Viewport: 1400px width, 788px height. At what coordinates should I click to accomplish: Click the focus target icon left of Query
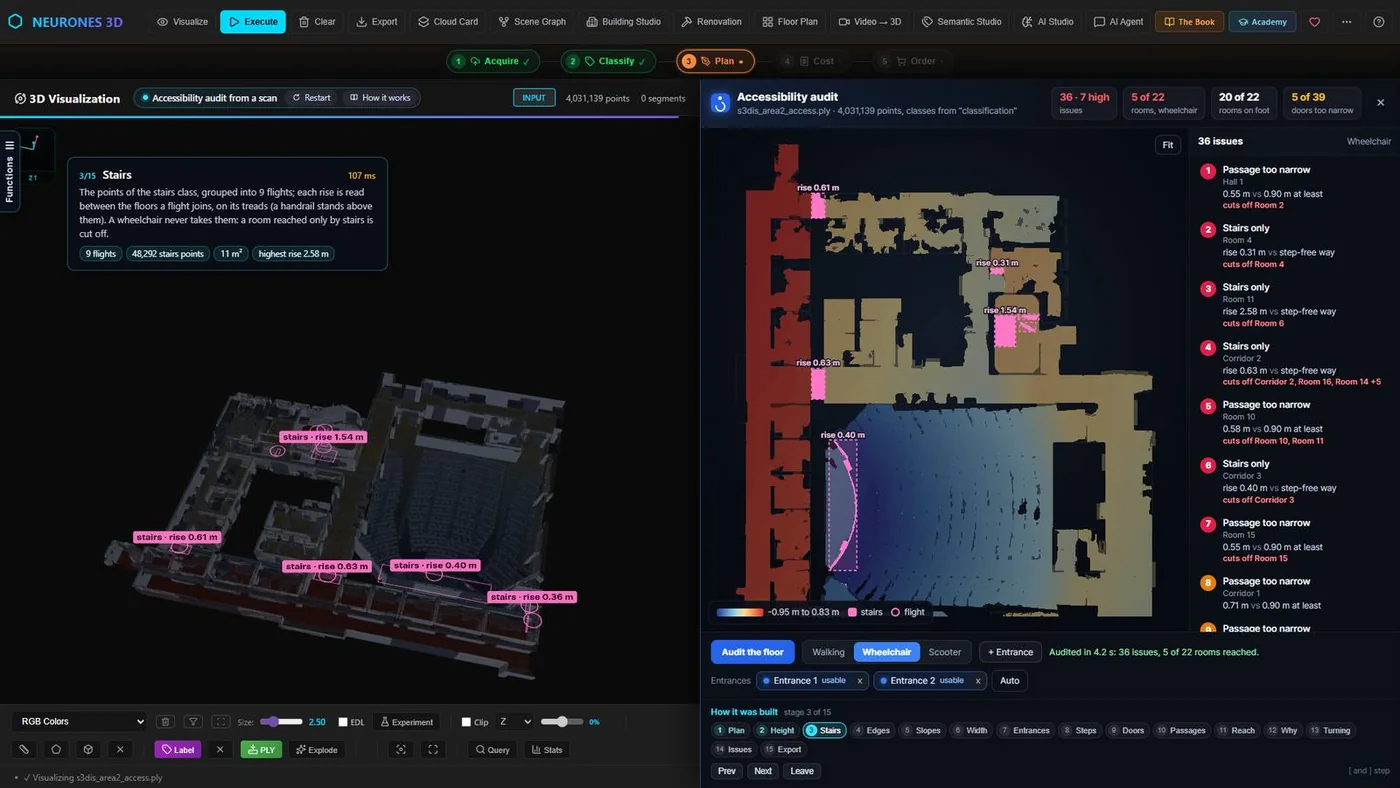coord(401,749)
